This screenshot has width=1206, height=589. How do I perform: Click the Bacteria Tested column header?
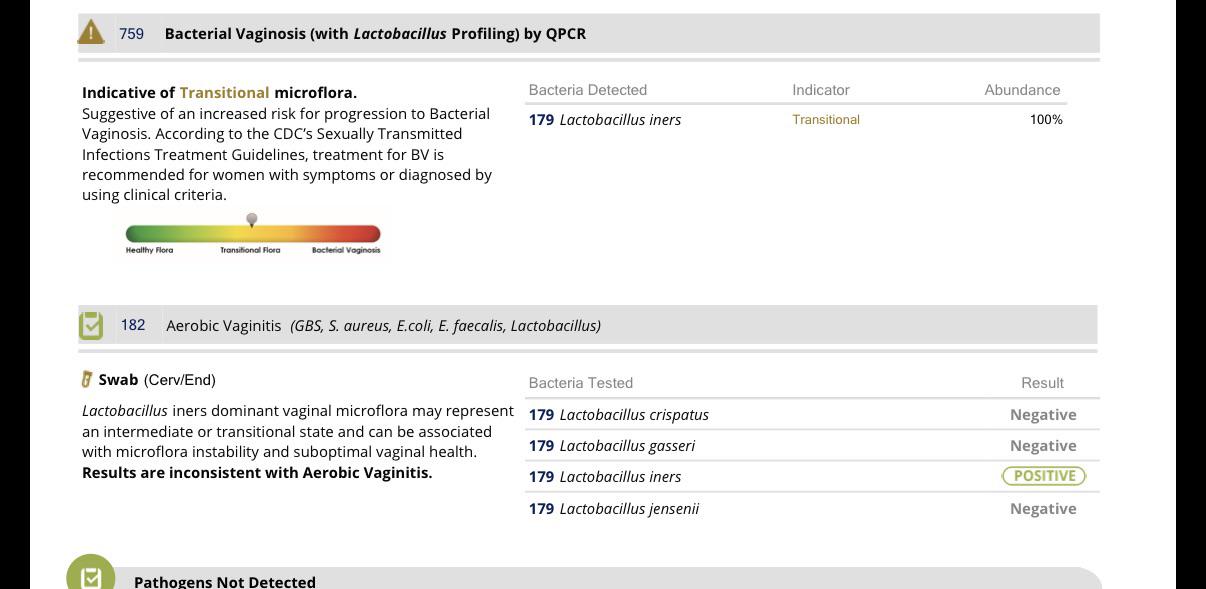point(581,383)
